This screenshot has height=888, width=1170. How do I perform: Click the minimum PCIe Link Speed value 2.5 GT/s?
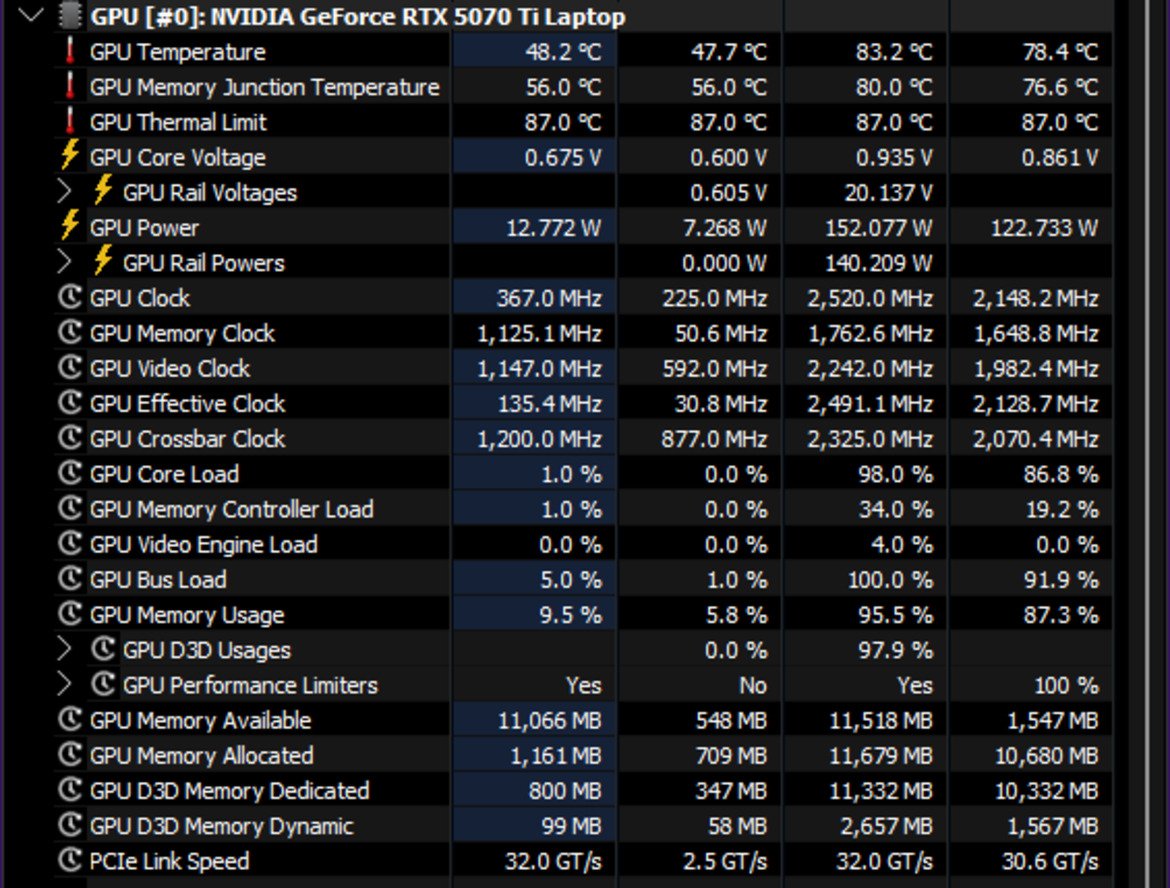(x=725, y=861)
